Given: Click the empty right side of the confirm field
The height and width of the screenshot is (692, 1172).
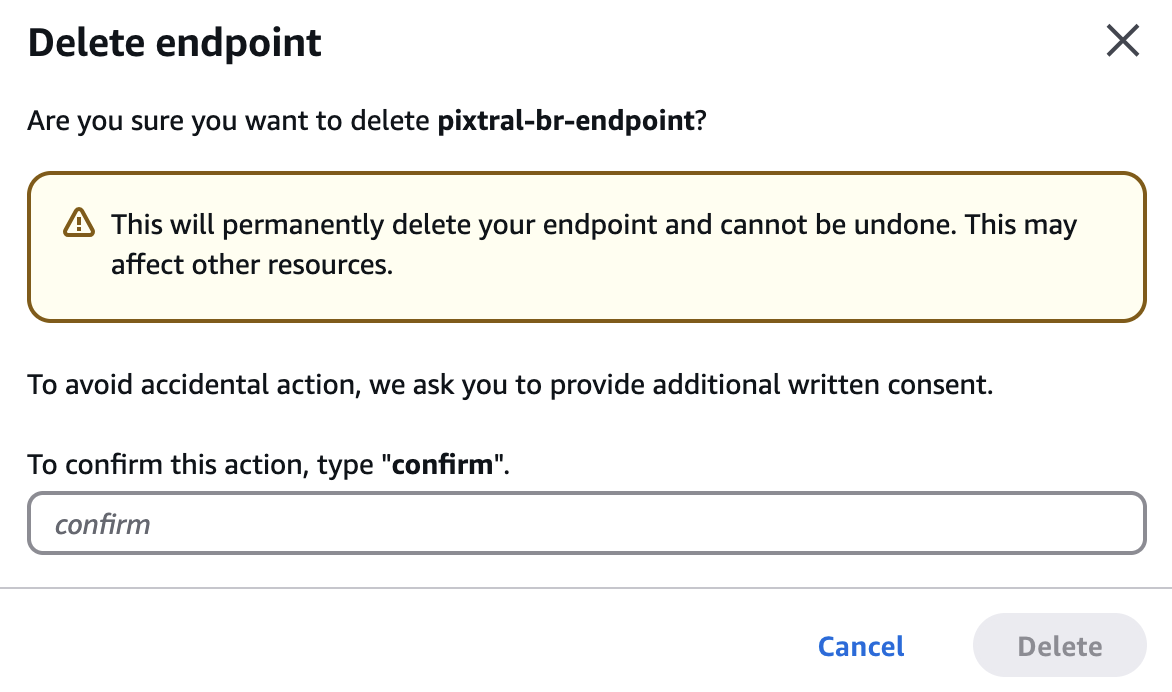Looking at the screenshot, I should point(900,523).
